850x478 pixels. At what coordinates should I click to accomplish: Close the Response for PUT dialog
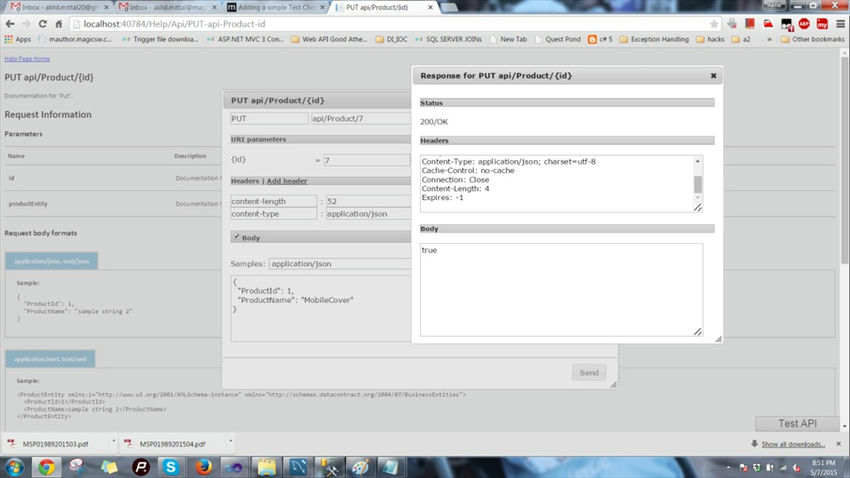coord(713,75)
